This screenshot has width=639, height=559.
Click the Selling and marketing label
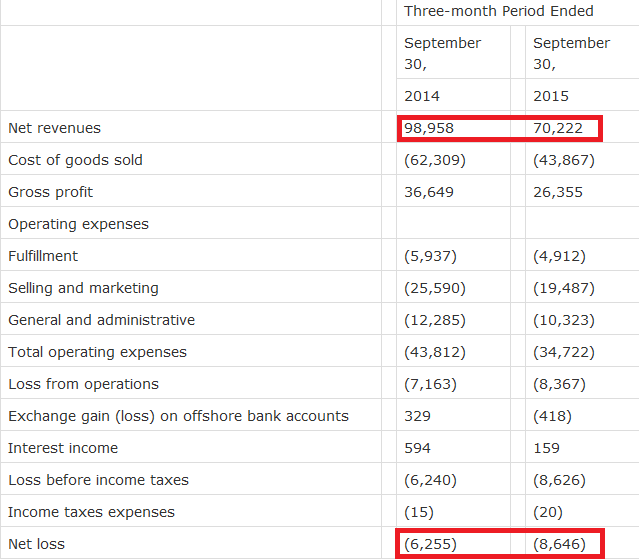click(x=83, y=288)
